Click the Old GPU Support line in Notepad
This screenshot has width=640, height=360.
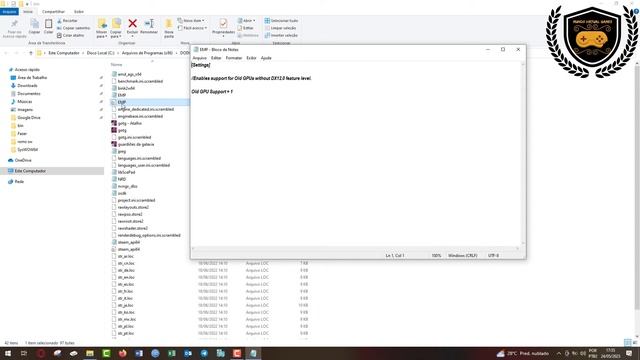click(x=212, y=92)
